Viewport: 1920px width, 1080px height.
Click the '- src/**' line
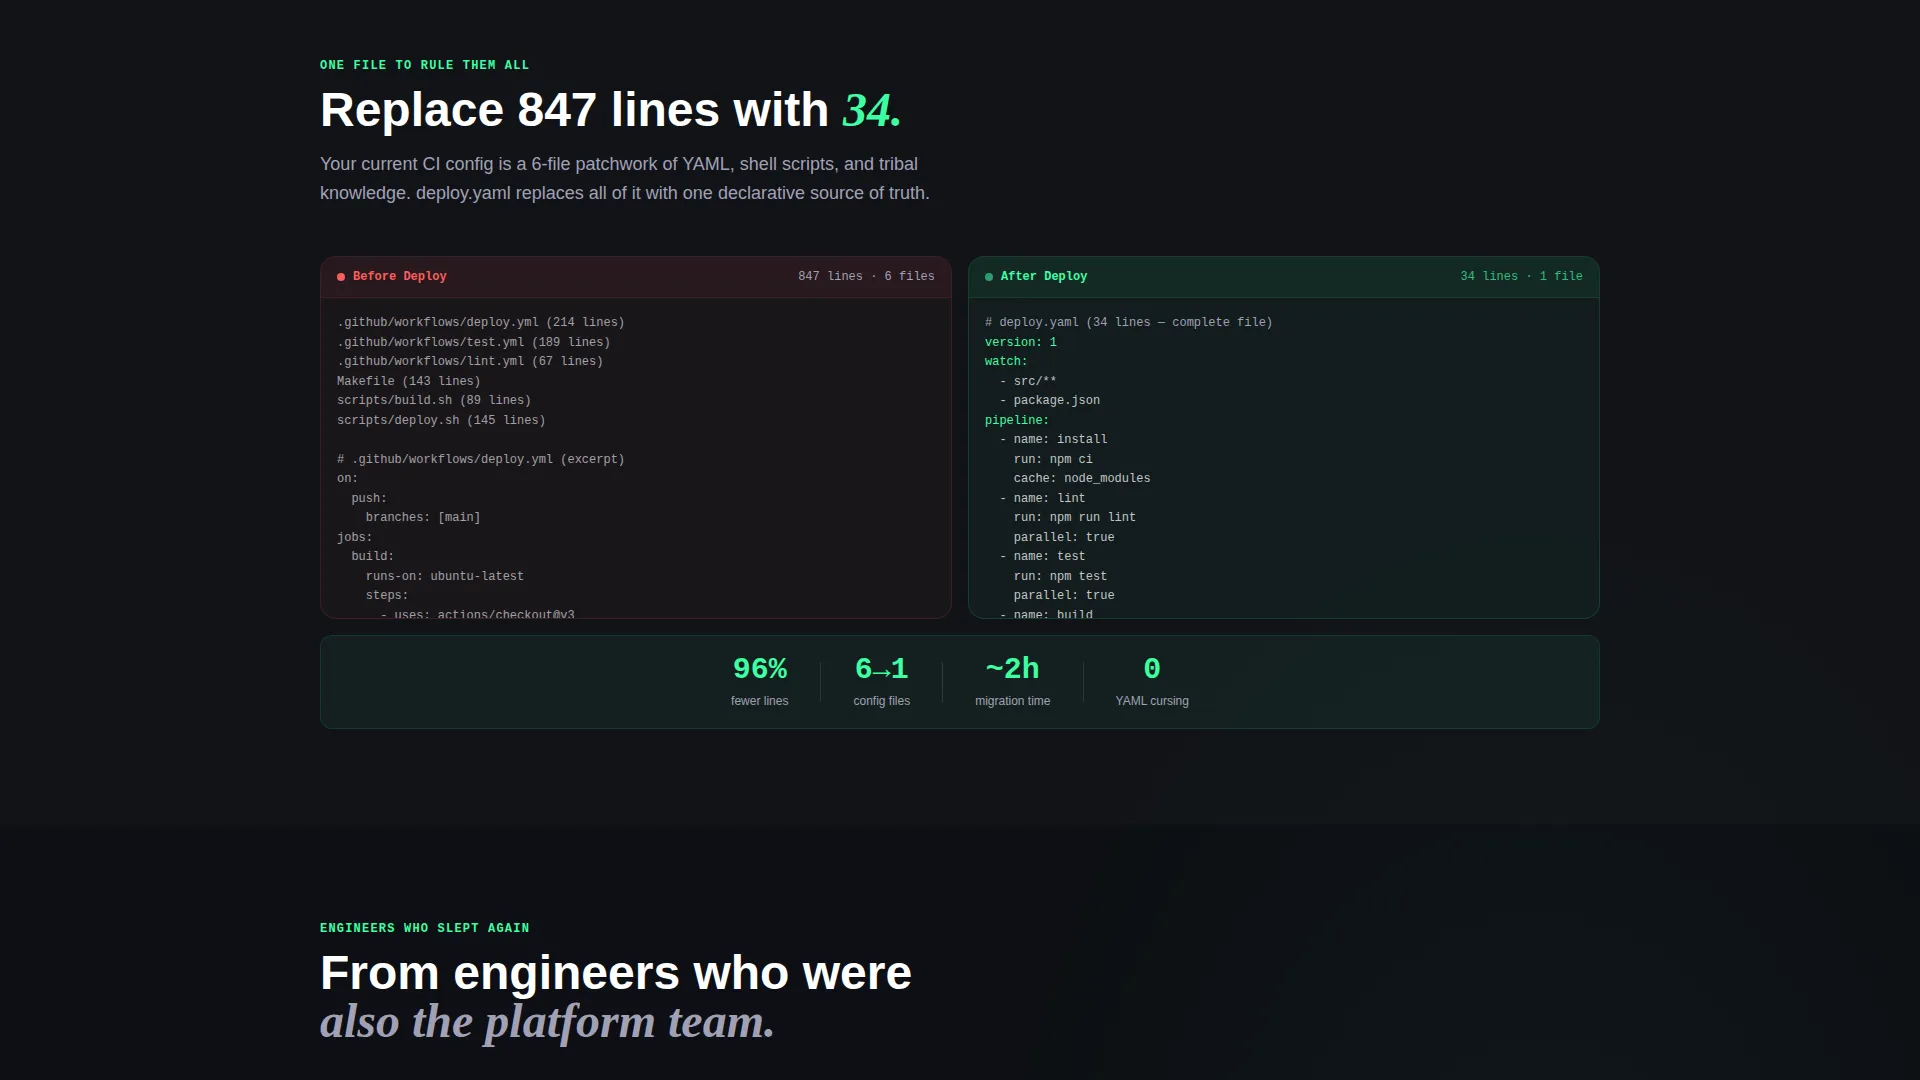[1028, 381]
